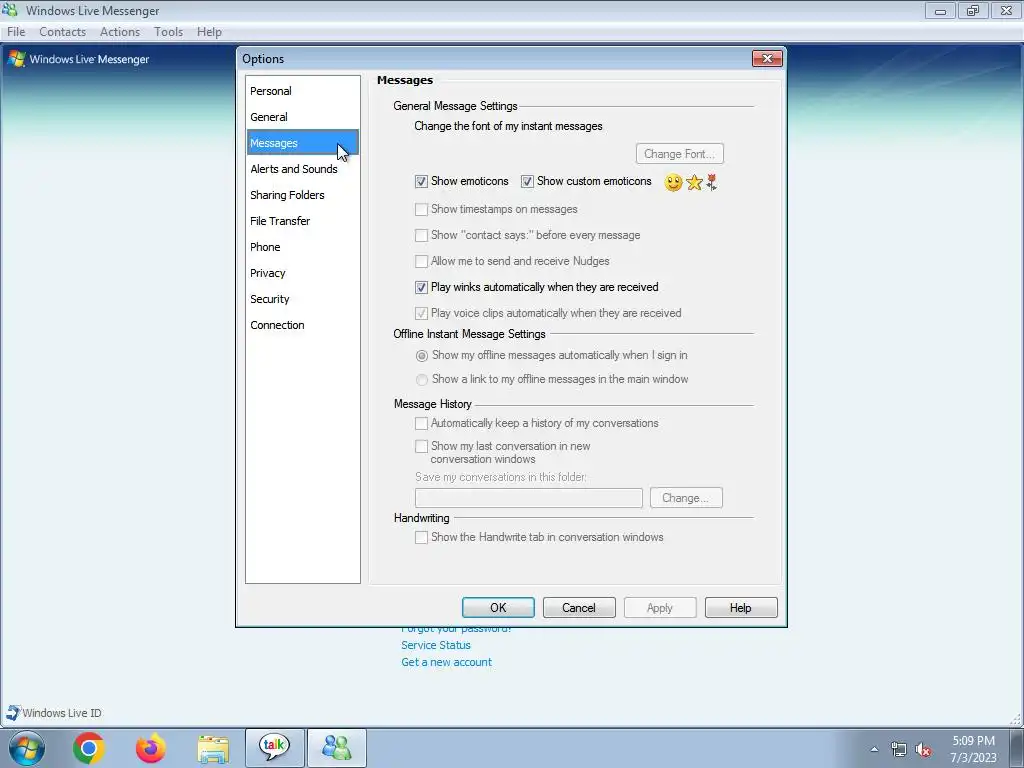
Task: Toggle Show timestamps on messages checkbox
Action: pyautogui.click(x=421, y=209)
